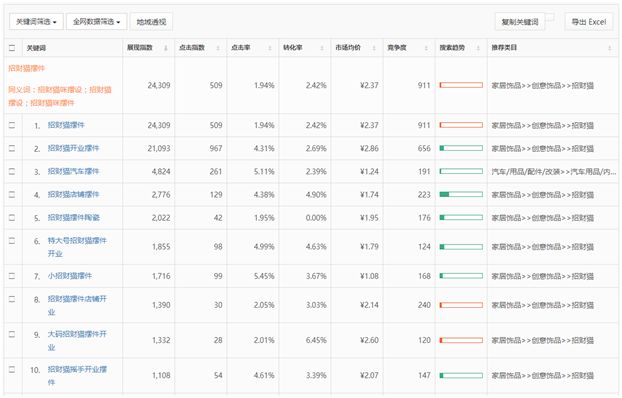This screenshot has height=398, width=622.
Task: Open the 招财猫摆件店铺开业 keyword link
Action: [x=77, y=305]
